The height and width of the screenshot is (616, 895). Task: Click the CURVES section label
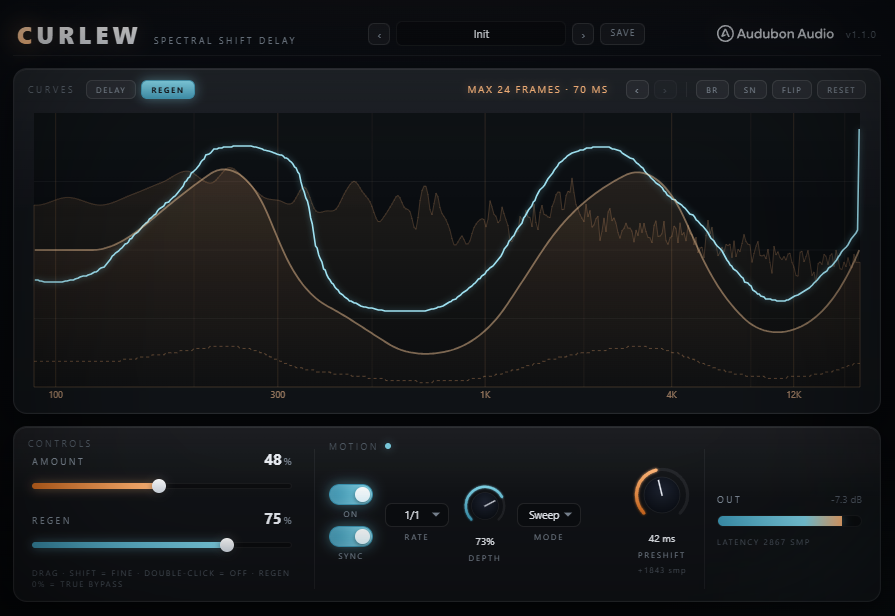tap(51, 90)
